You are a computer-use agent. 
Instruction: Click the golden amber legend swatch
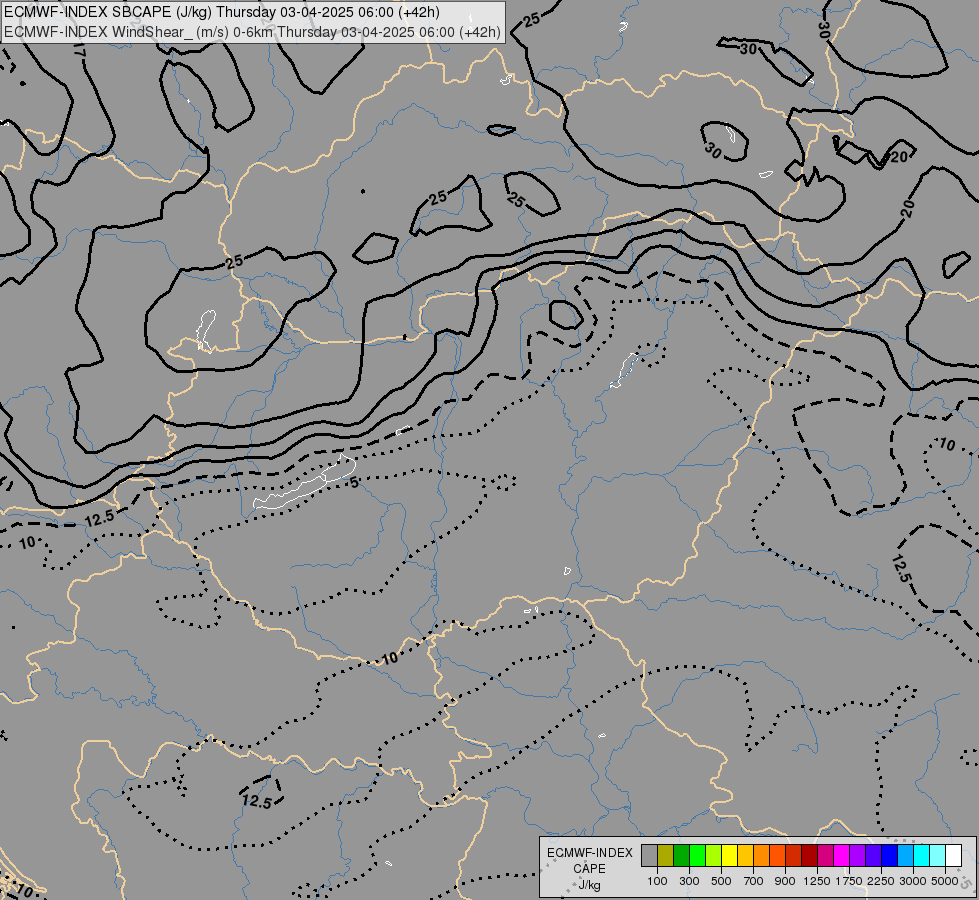coord(745,856)
